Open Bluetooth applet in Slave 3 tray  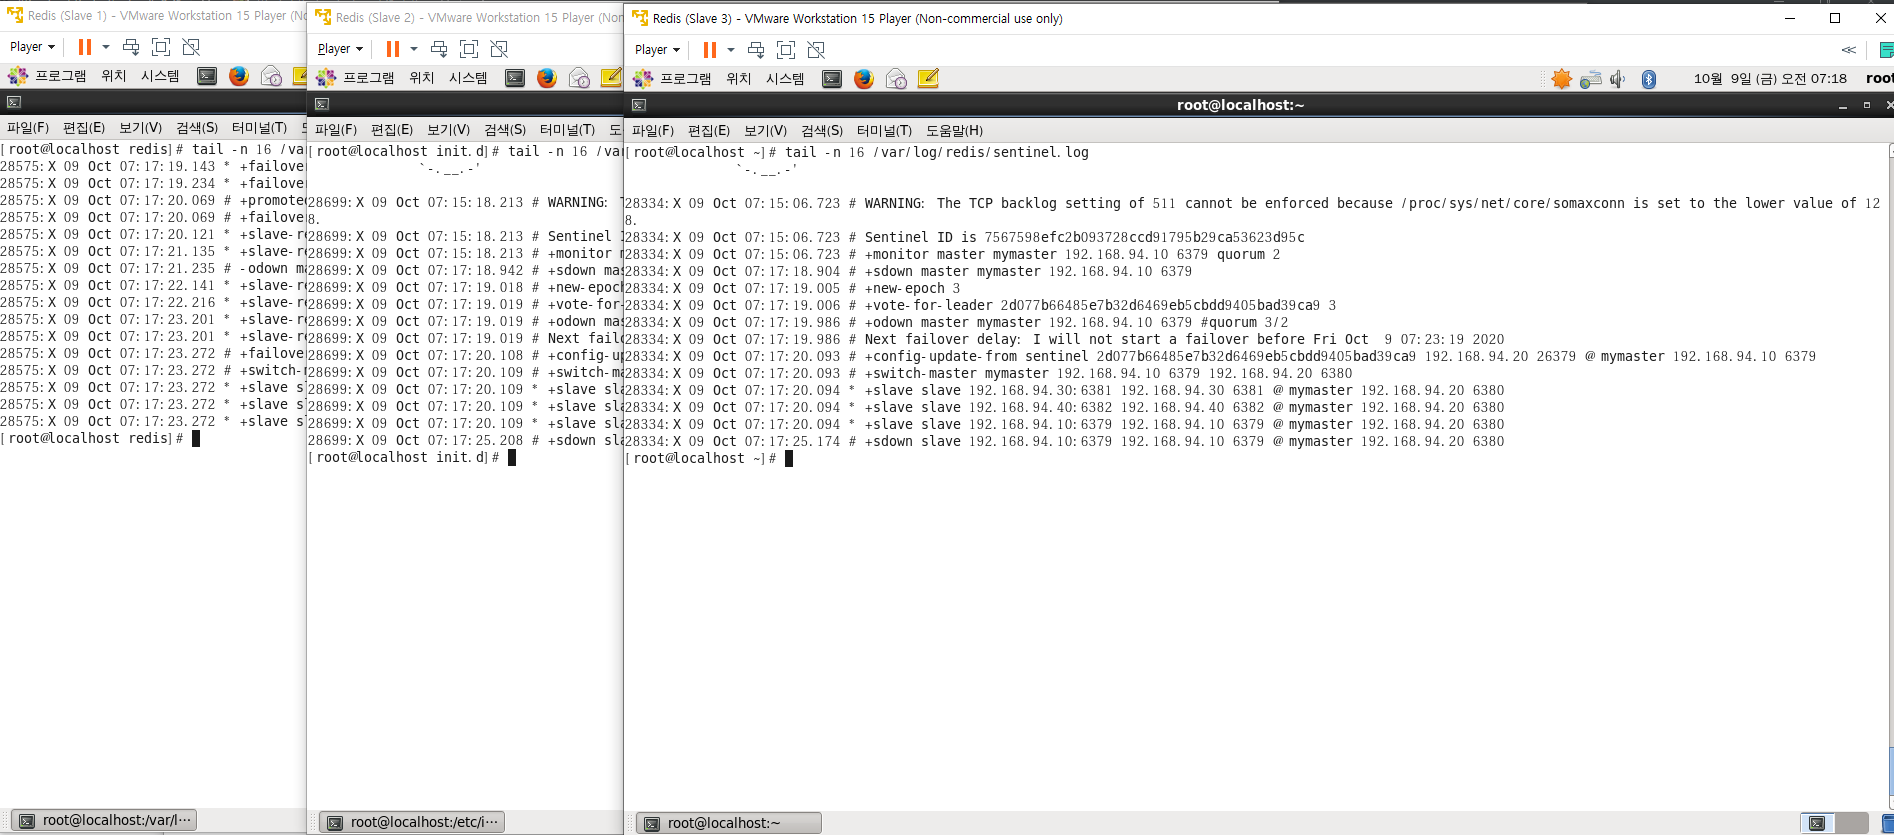click(x=1649, y=79)
